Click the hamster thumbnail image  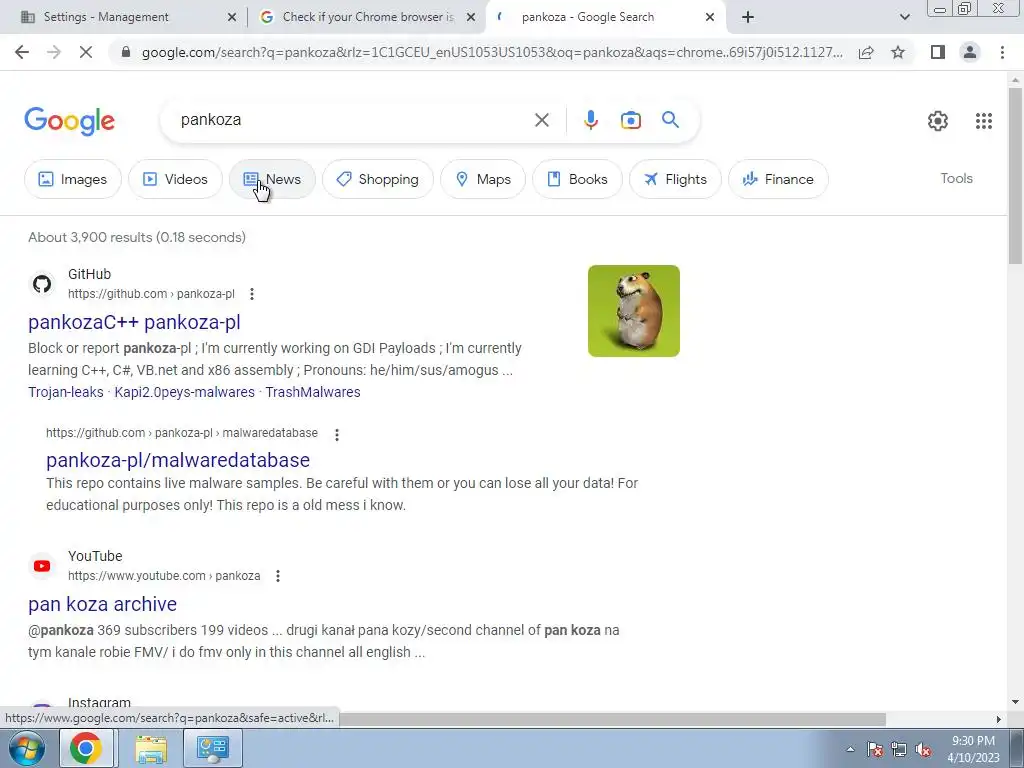point(633,311)
